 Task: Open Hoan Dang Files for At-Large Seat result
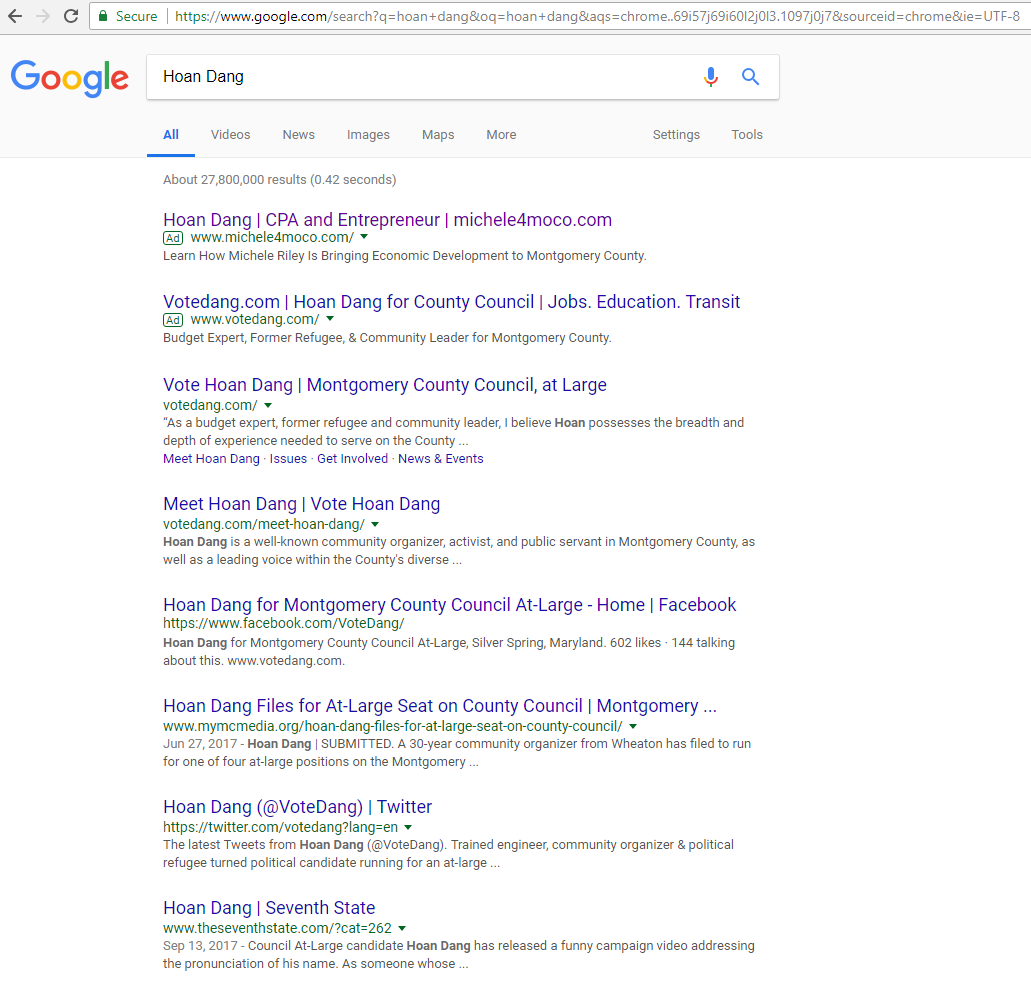pyautogui.click(x=440, y=706)
